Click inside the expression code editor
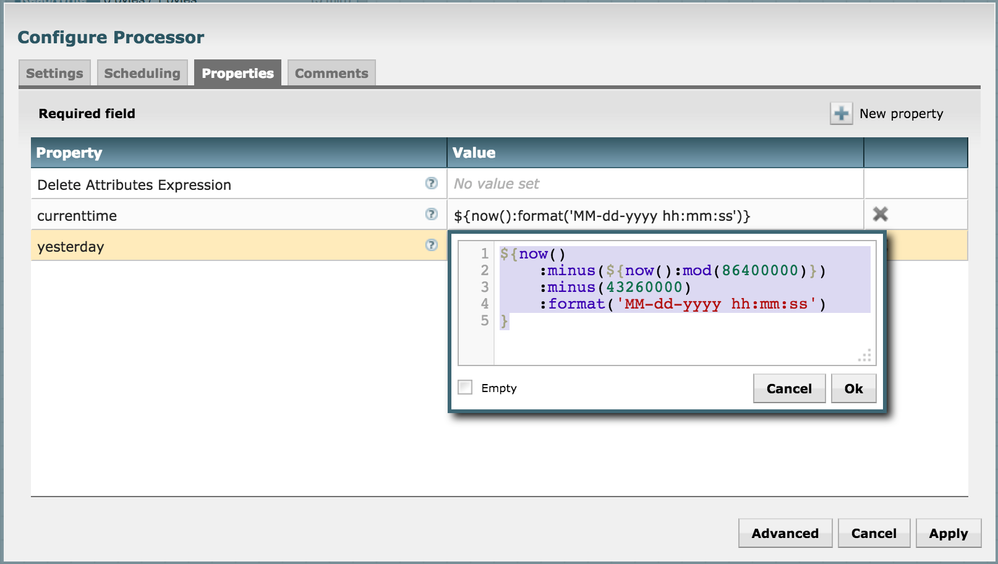998x564 pixels. pos(680,330)
